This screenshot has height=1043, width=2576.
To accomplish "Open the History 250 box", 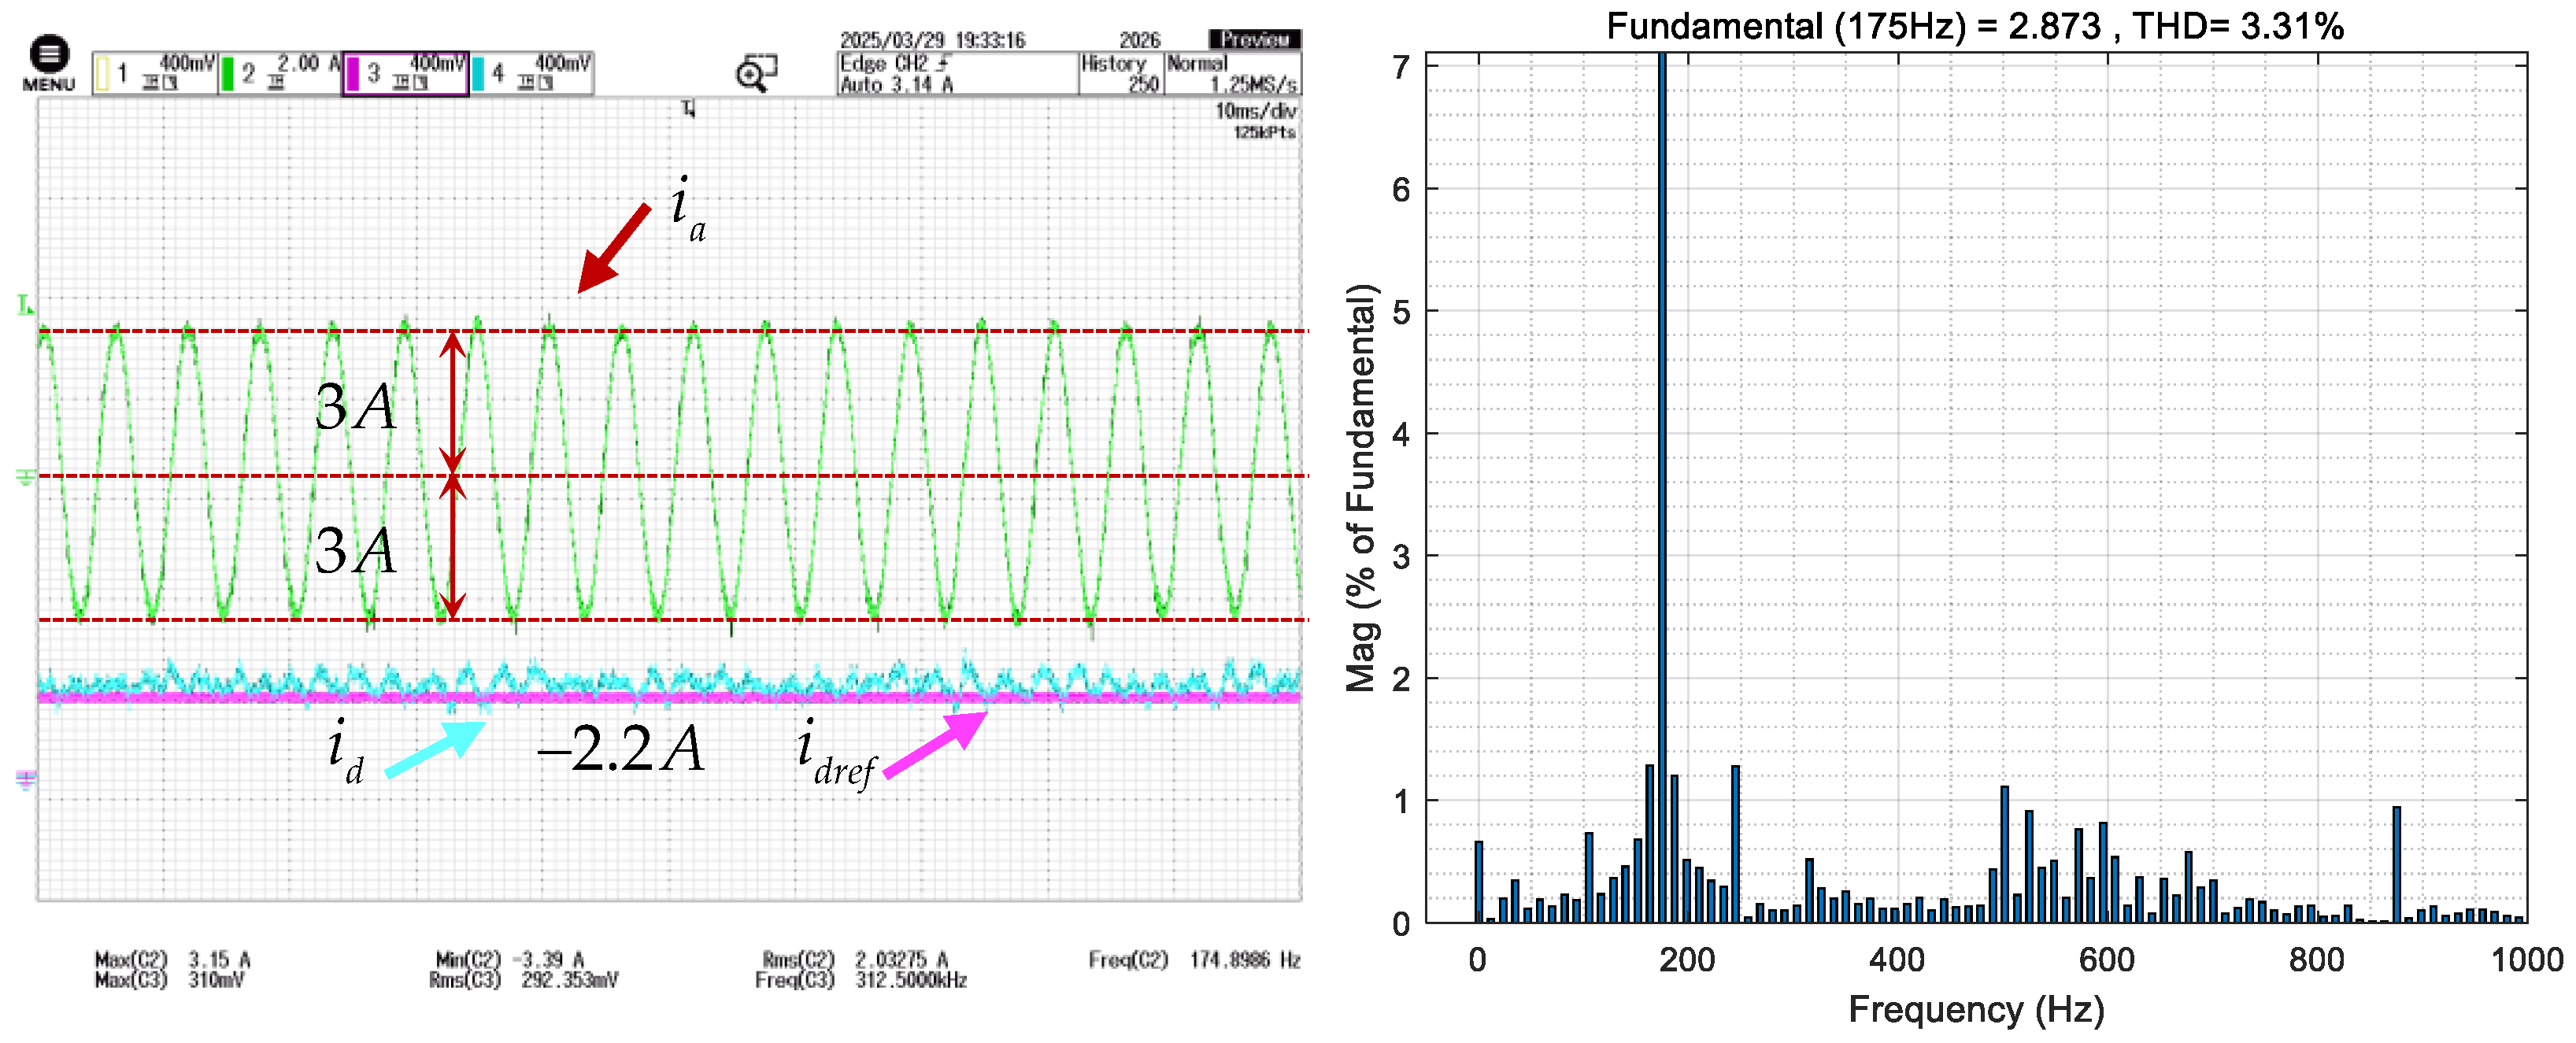I will 1121,73.
